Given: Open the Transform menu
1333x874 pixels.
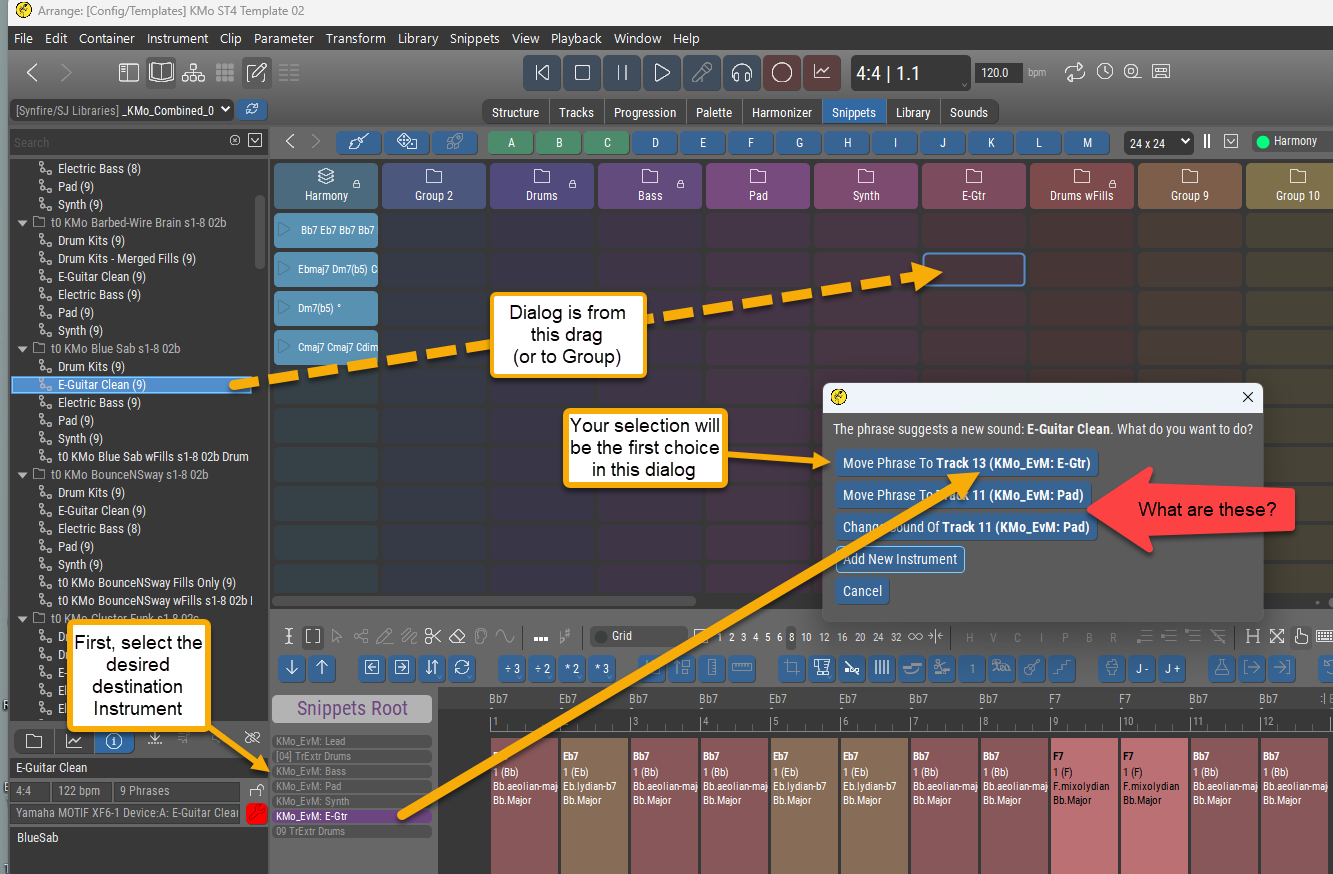Looking at the screenshot, I should pos(355,38).
